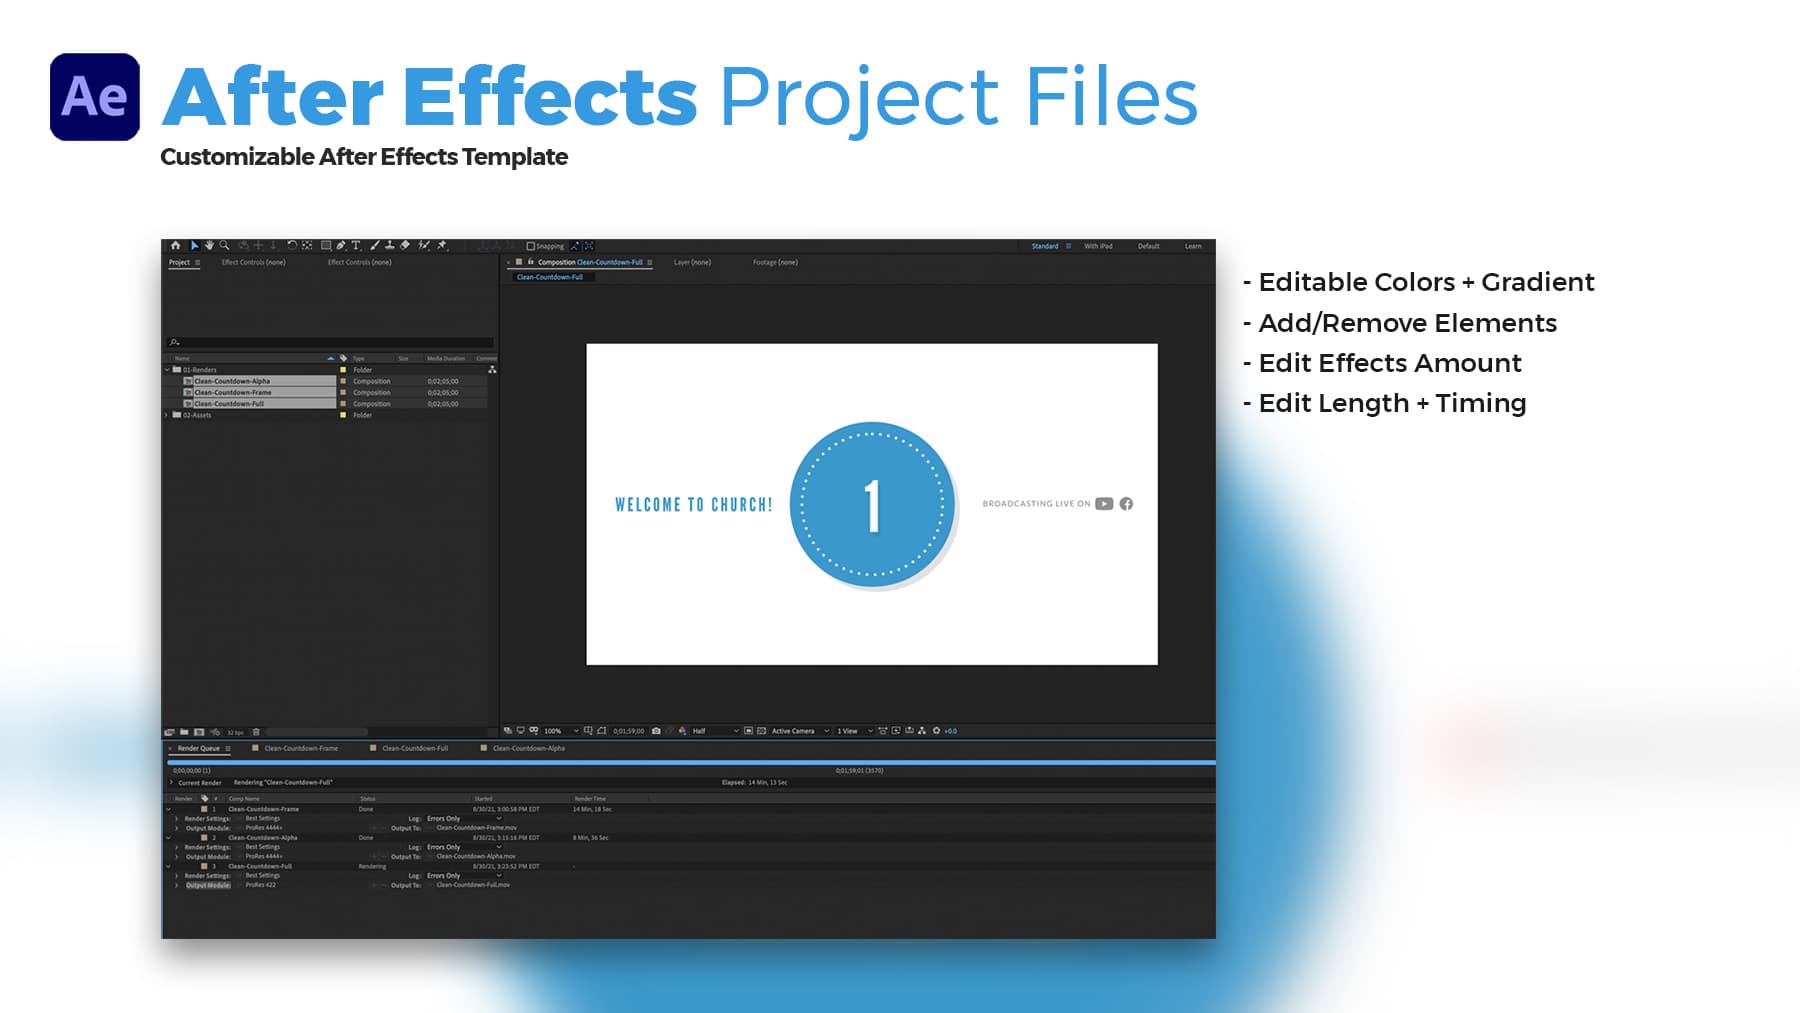Select the Roto Brush tool
The height and width of the screenshot is (1013, 1800).
(x=424, y=245)
